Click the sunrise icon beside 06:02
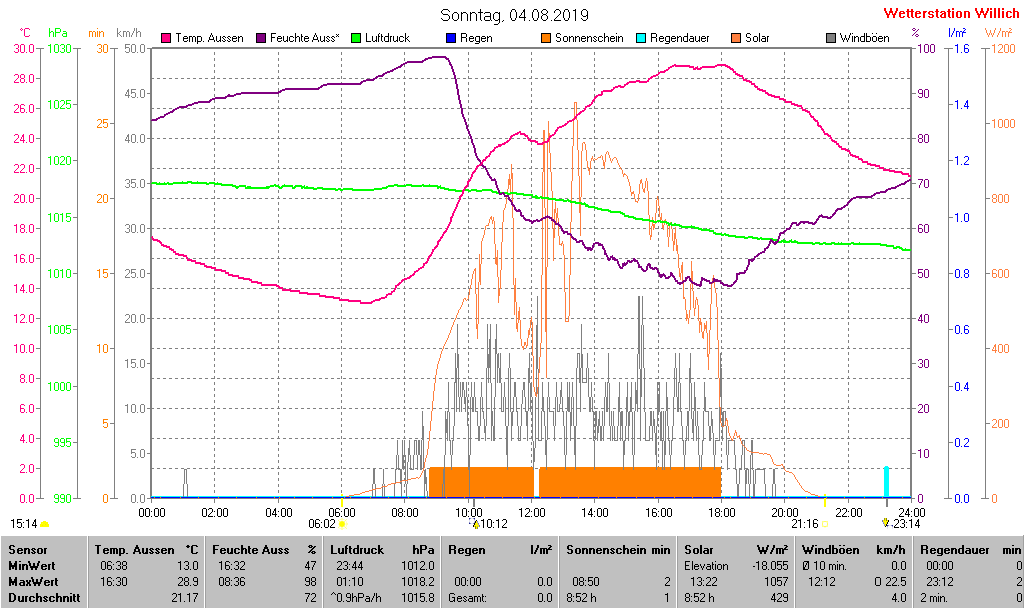Screen dimensions: 1024x608 click(342, 524)
